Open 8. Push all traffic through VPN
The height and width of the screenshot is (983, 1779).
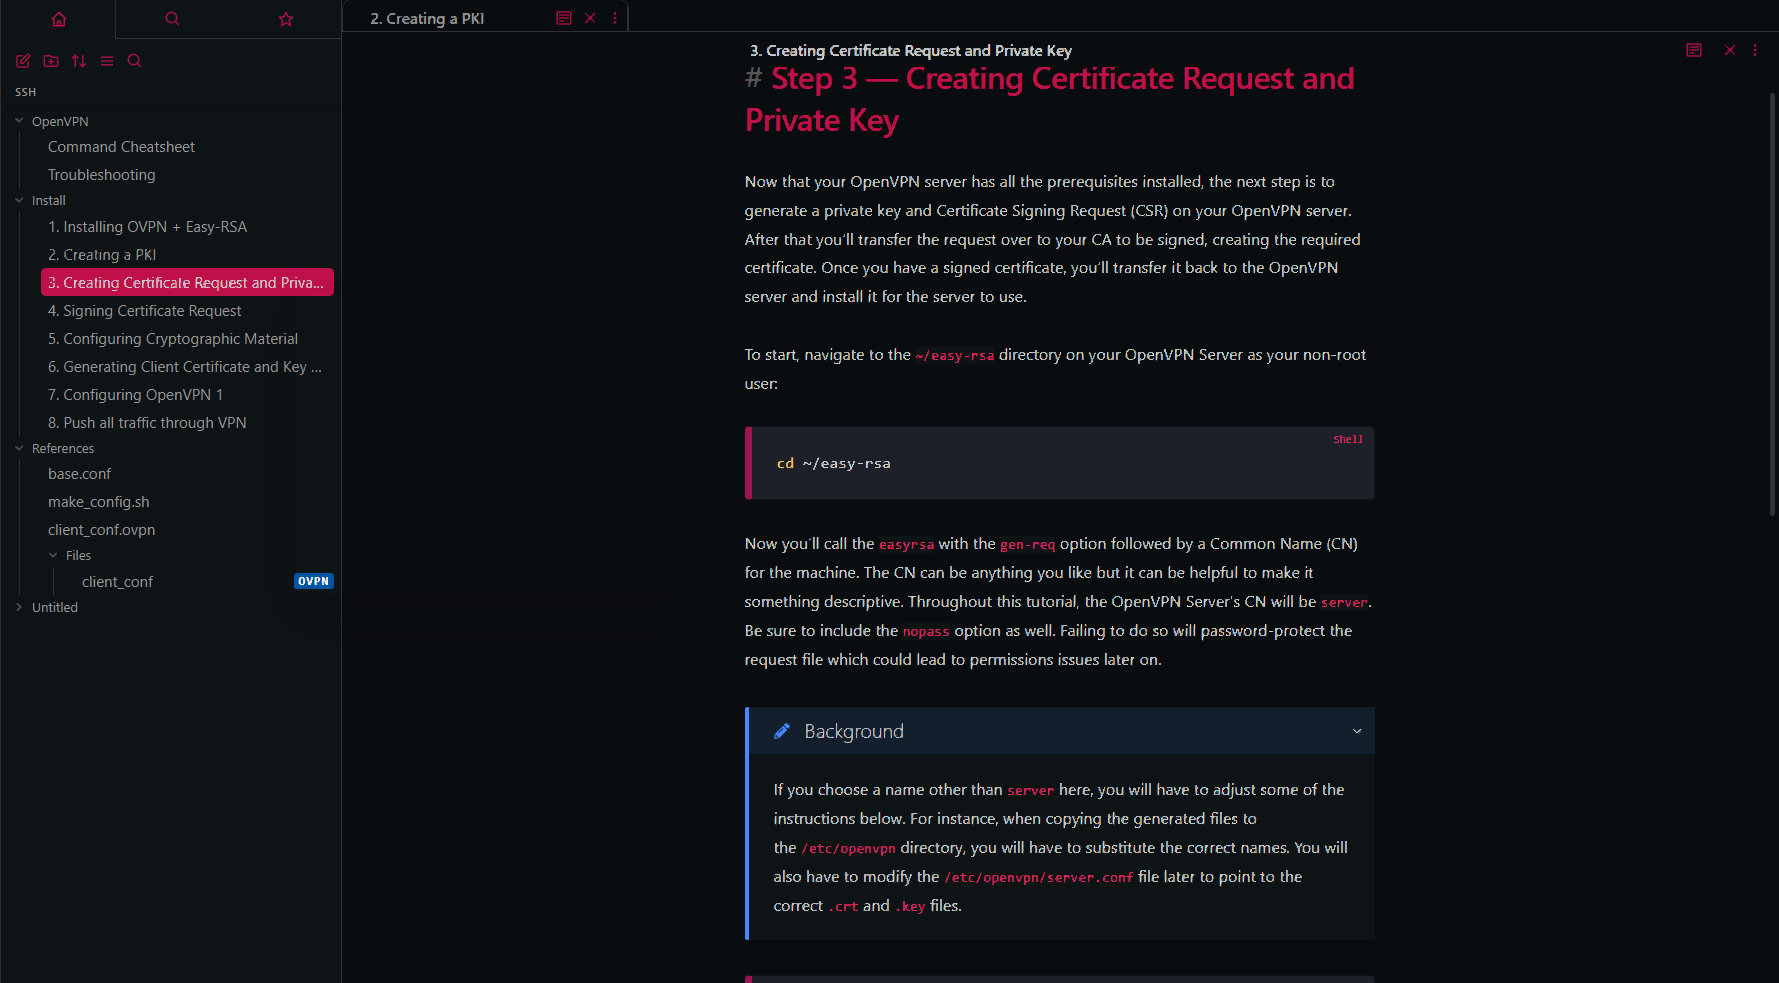(147, 423)
